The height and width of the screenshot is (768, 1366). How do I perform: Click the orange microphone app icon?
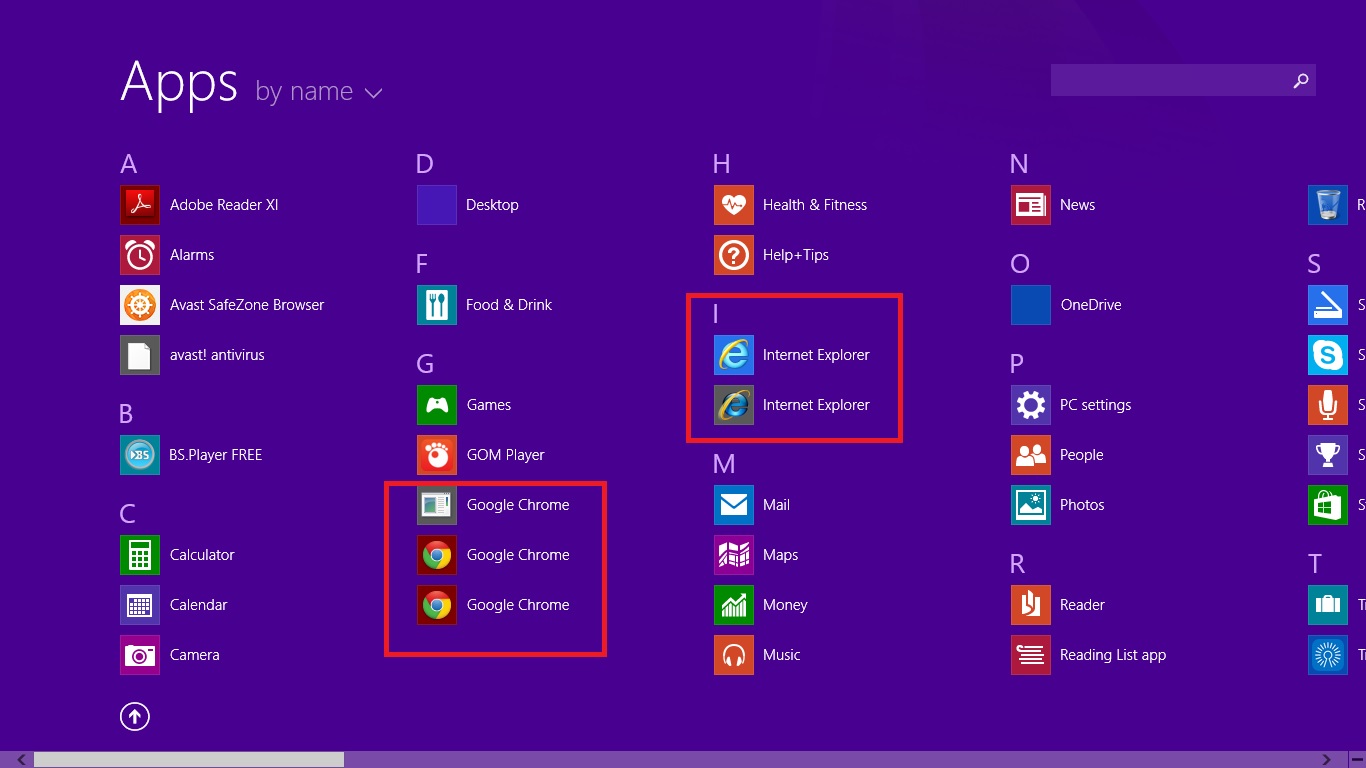click(x=1328, y=405)
